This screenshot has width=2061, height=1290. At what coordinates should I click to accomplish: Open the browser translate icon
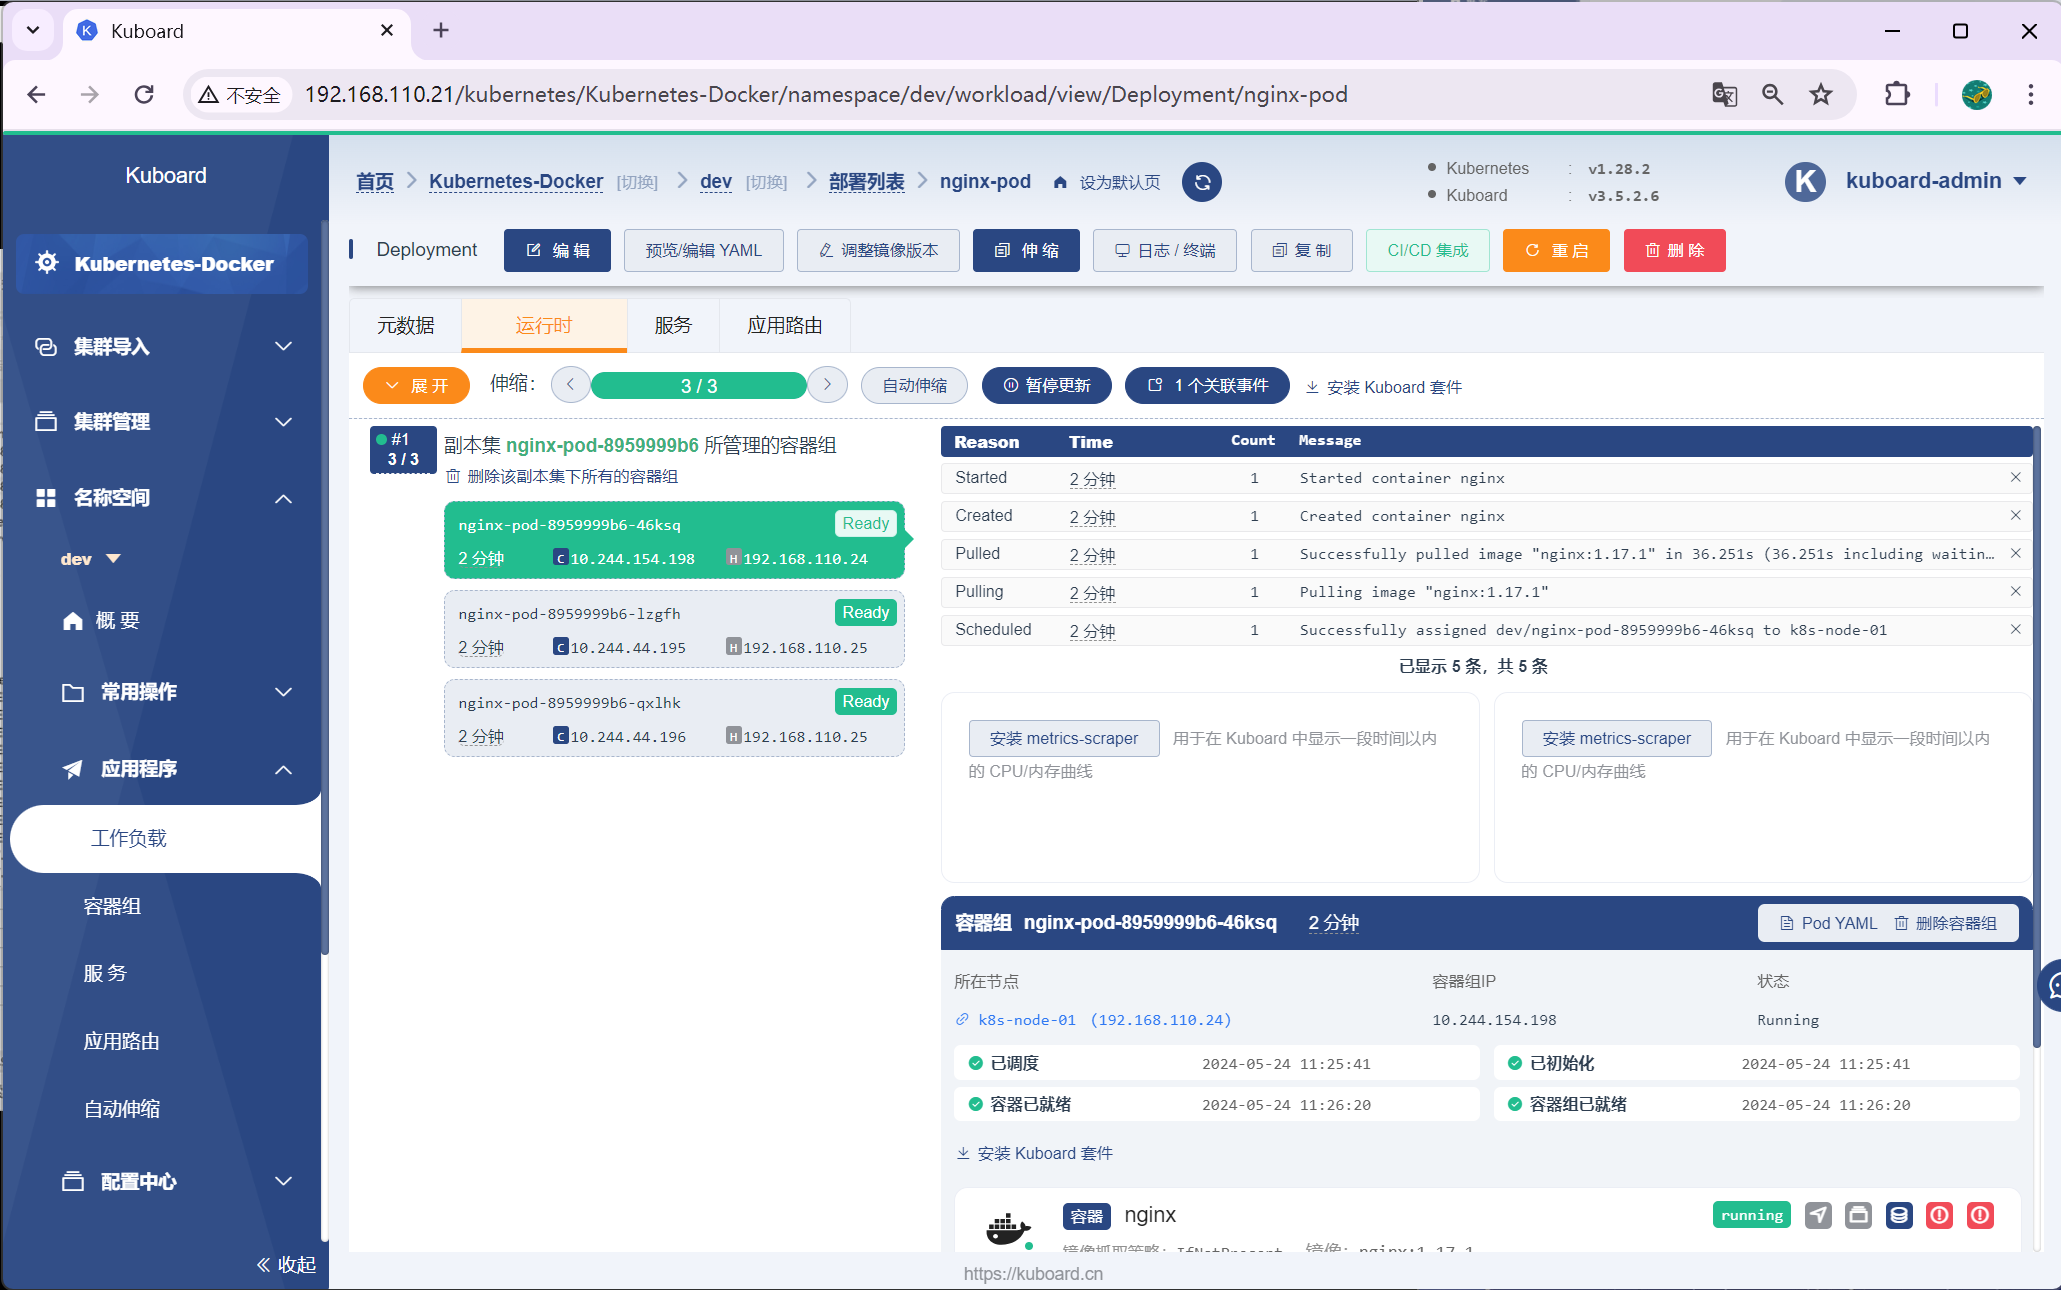(x=1724, y=94)
